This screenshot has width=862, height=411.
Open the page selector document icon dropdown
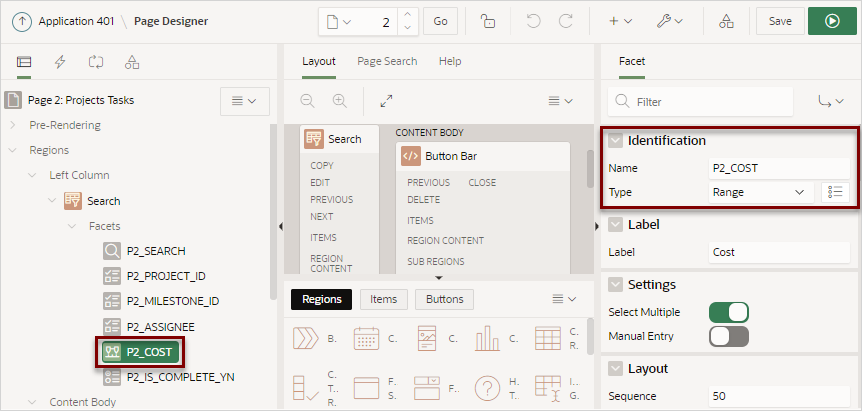pos(338,21)
